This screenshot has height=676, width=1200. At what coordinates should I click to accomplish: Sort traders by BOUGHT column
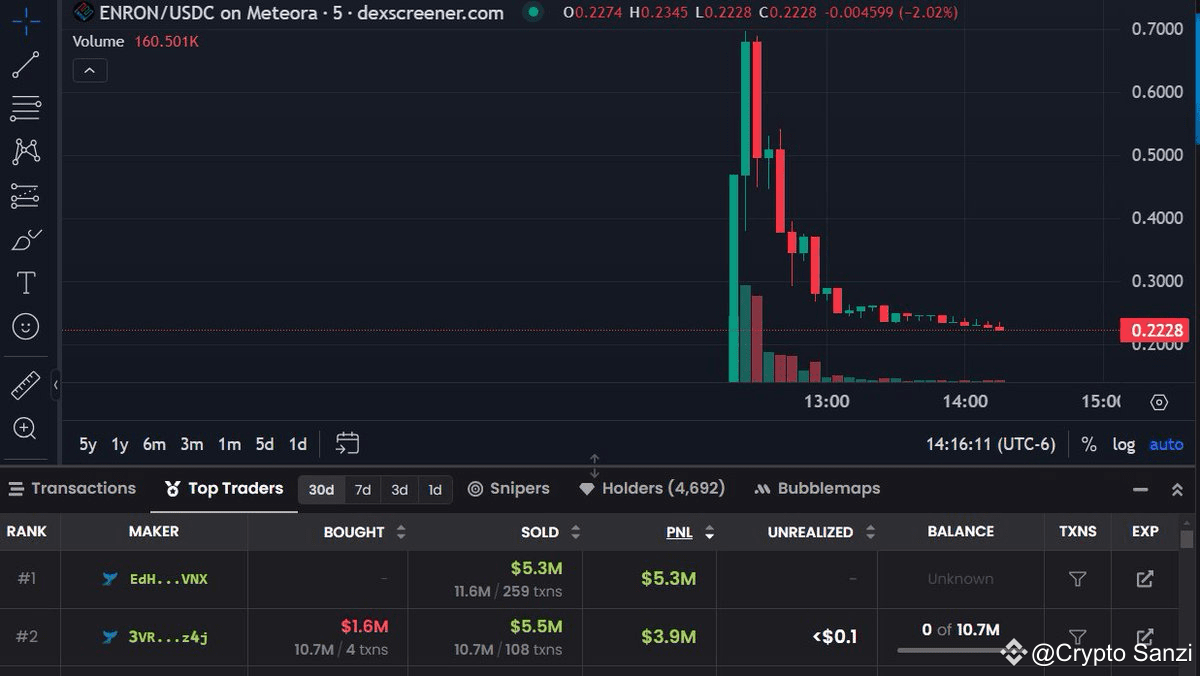pyautogui.click(x=365, y=532)
